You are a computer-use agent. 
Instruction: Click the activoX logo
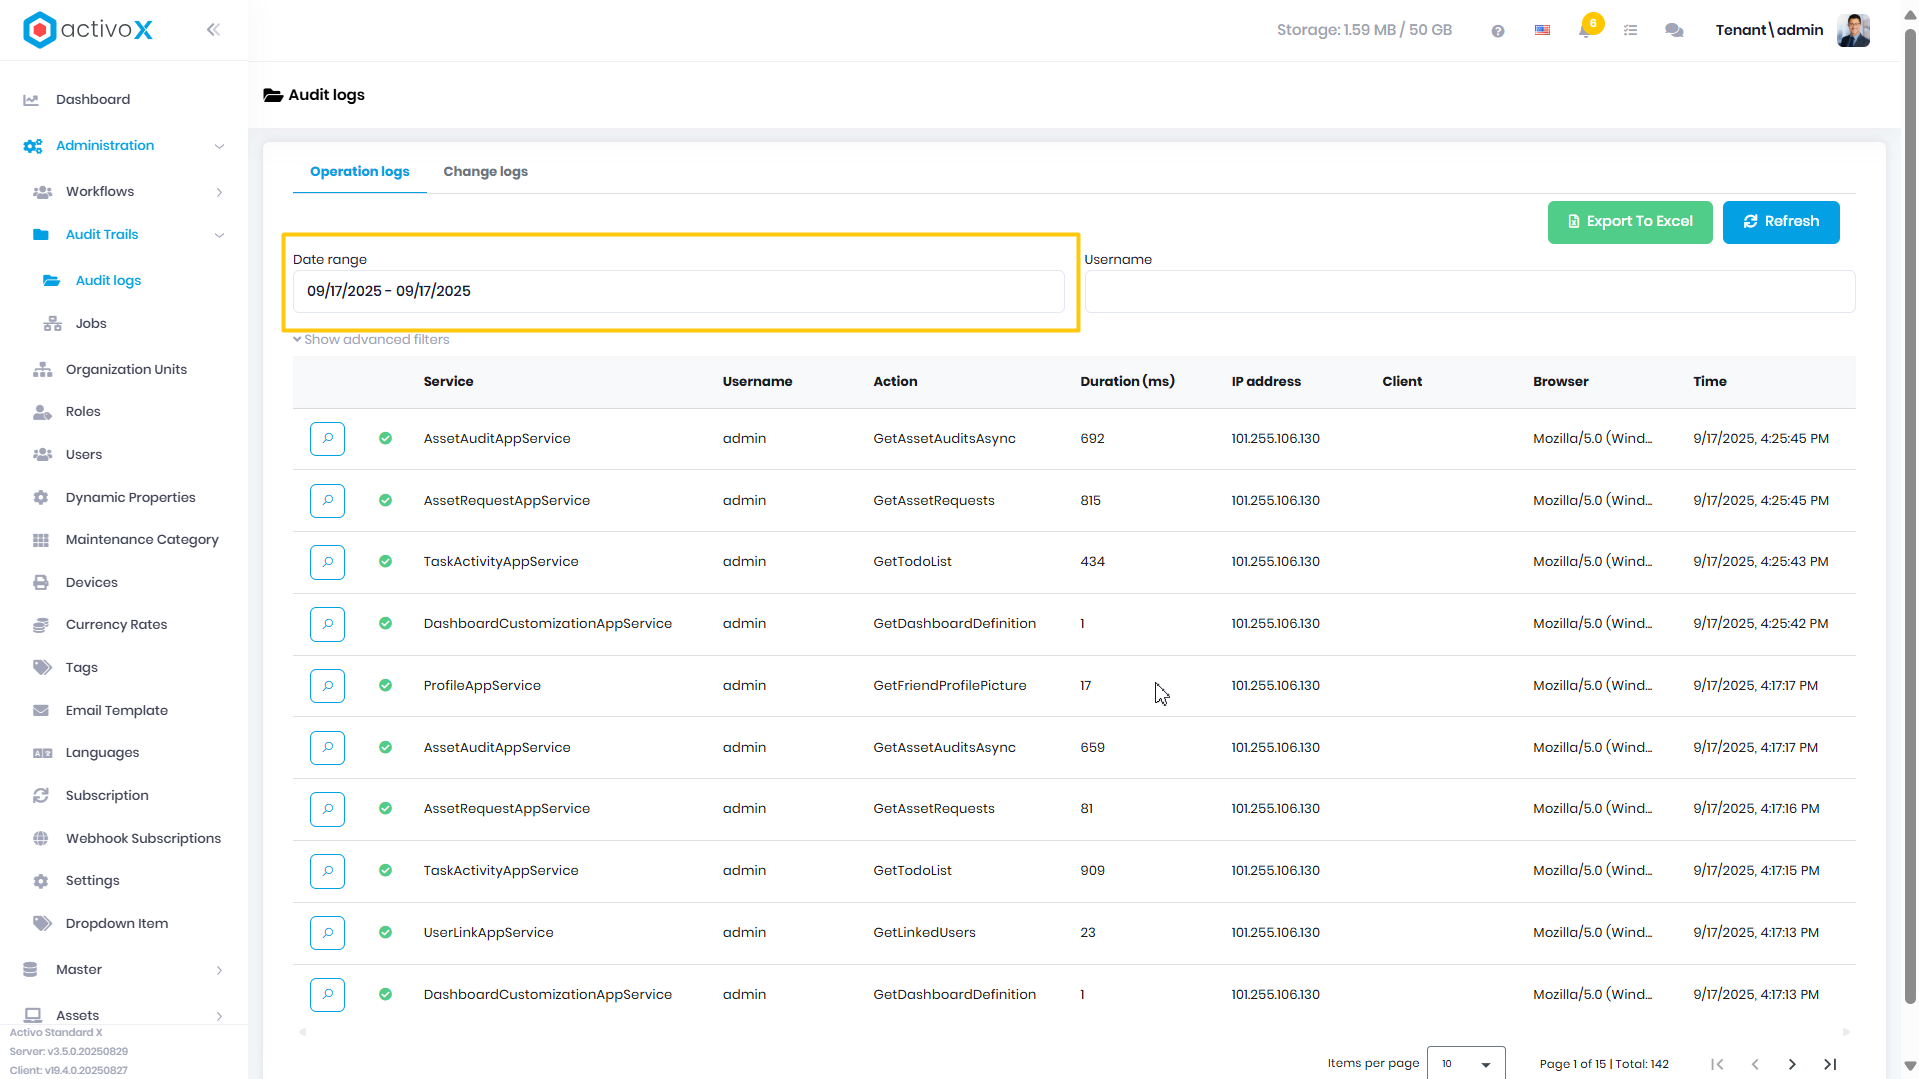coord(88,30)
